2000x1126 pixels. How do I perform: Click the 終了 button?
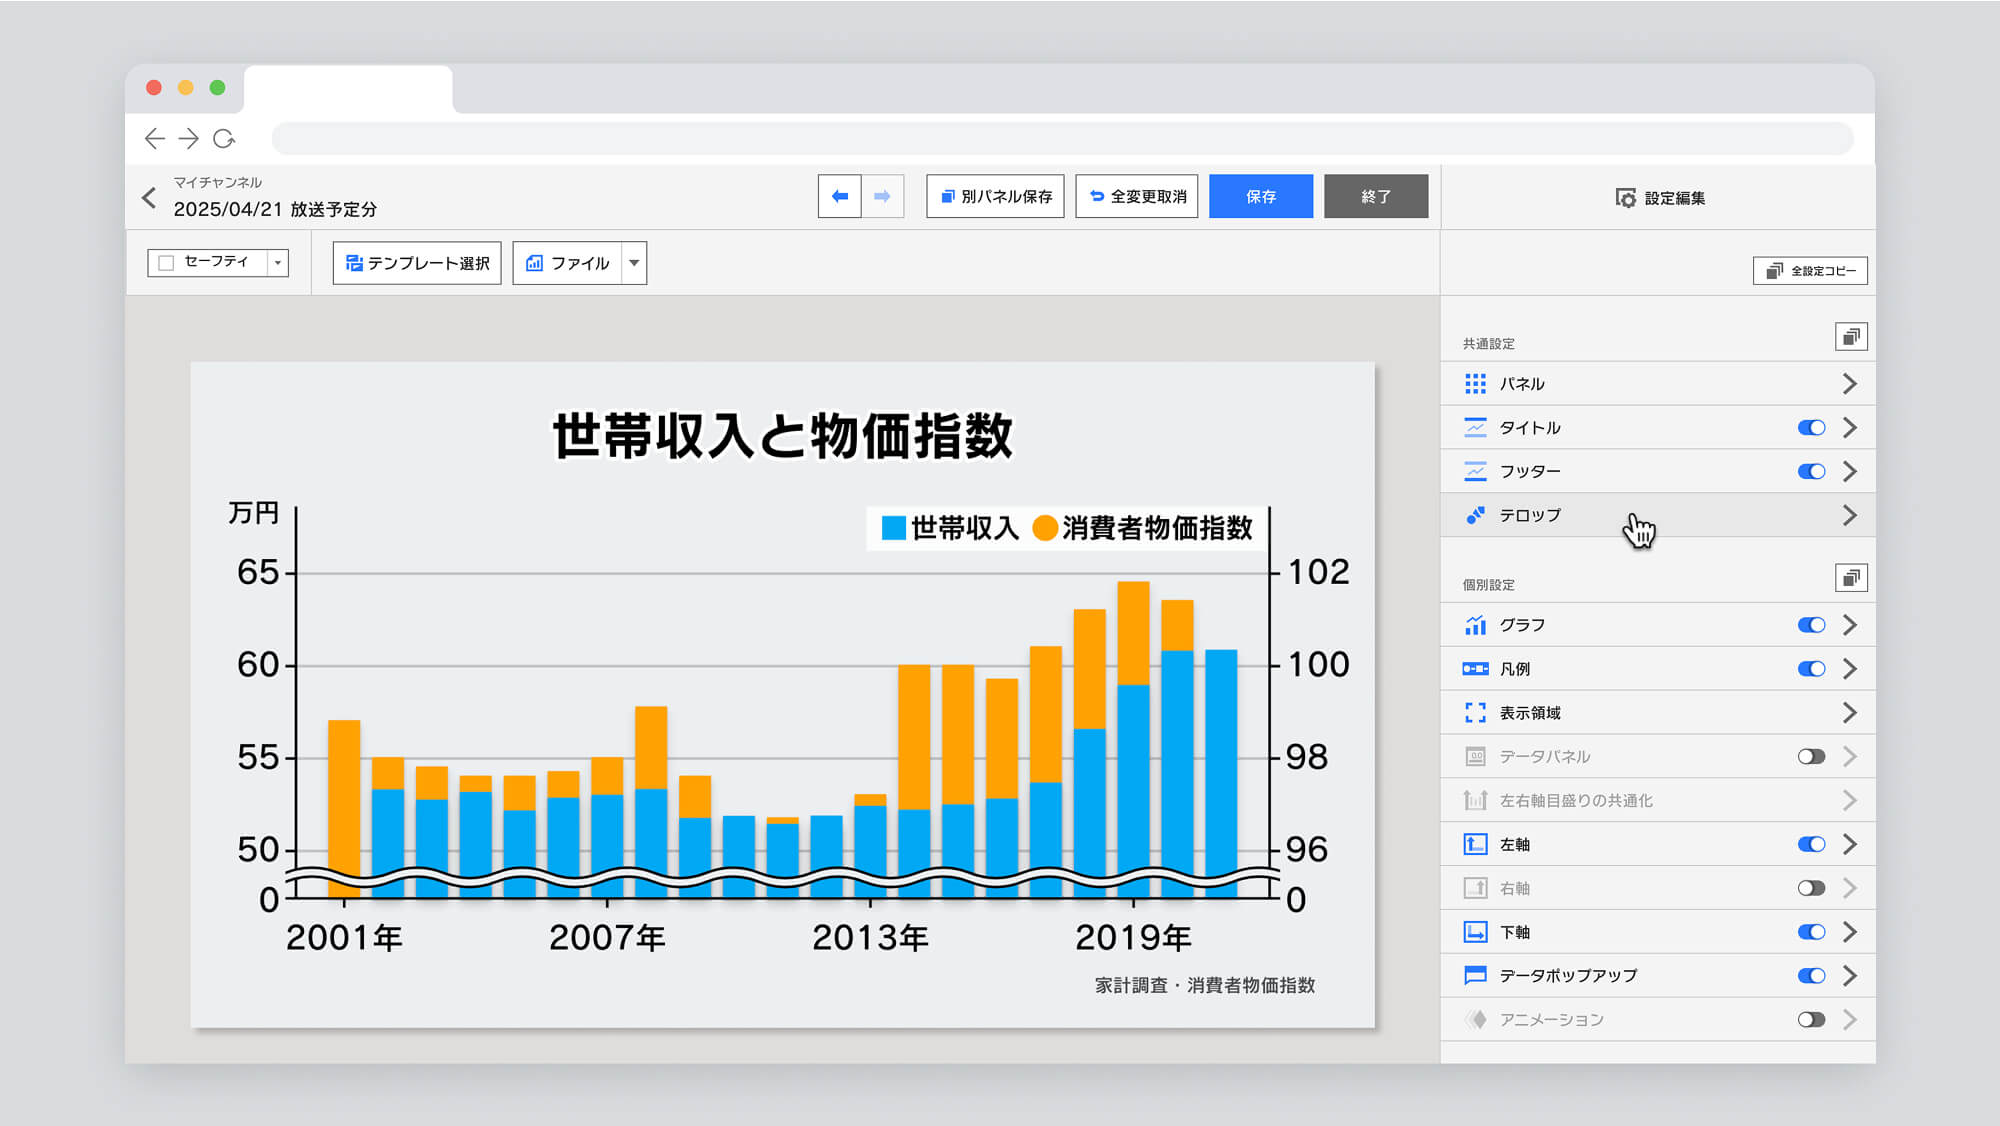click(1376, 196)
